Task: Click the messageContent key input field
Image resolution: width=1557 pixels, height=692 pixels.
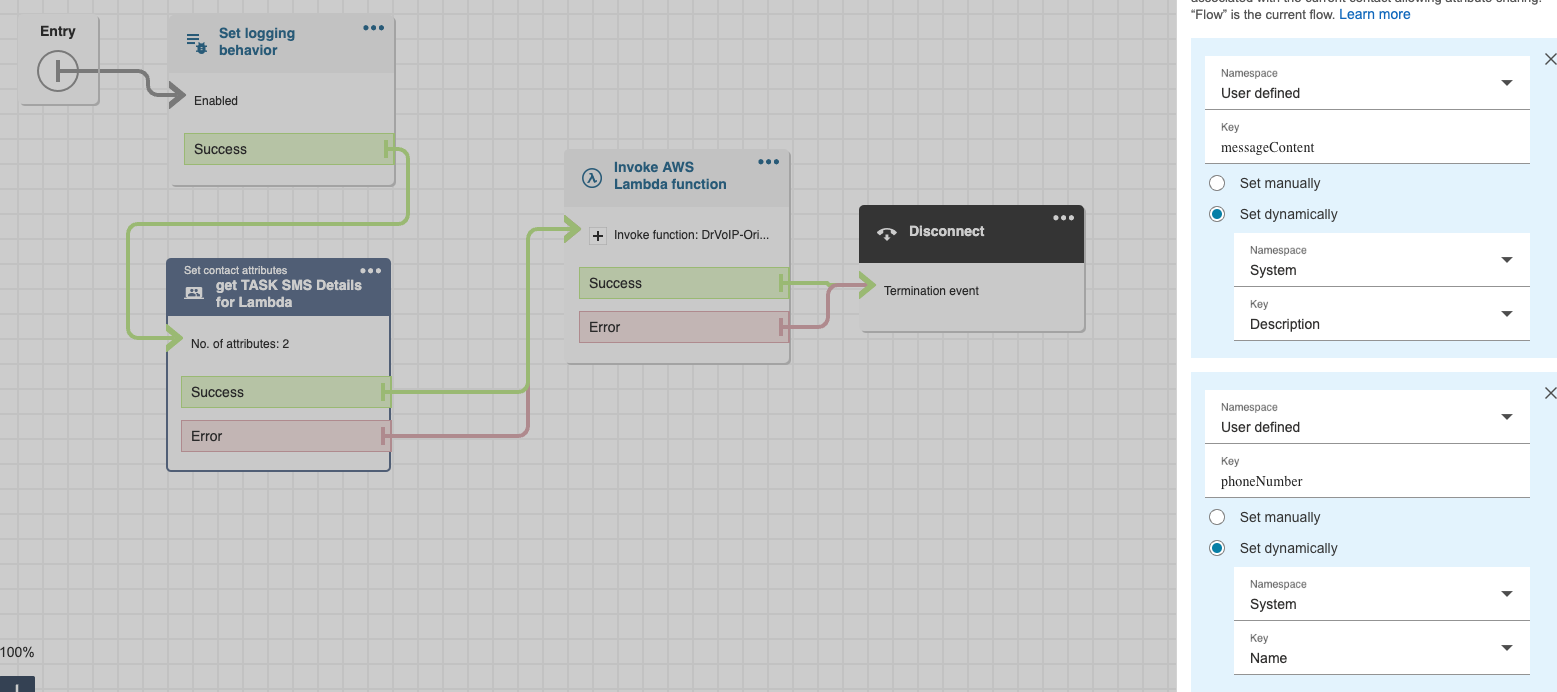Action: point(1369,137)
